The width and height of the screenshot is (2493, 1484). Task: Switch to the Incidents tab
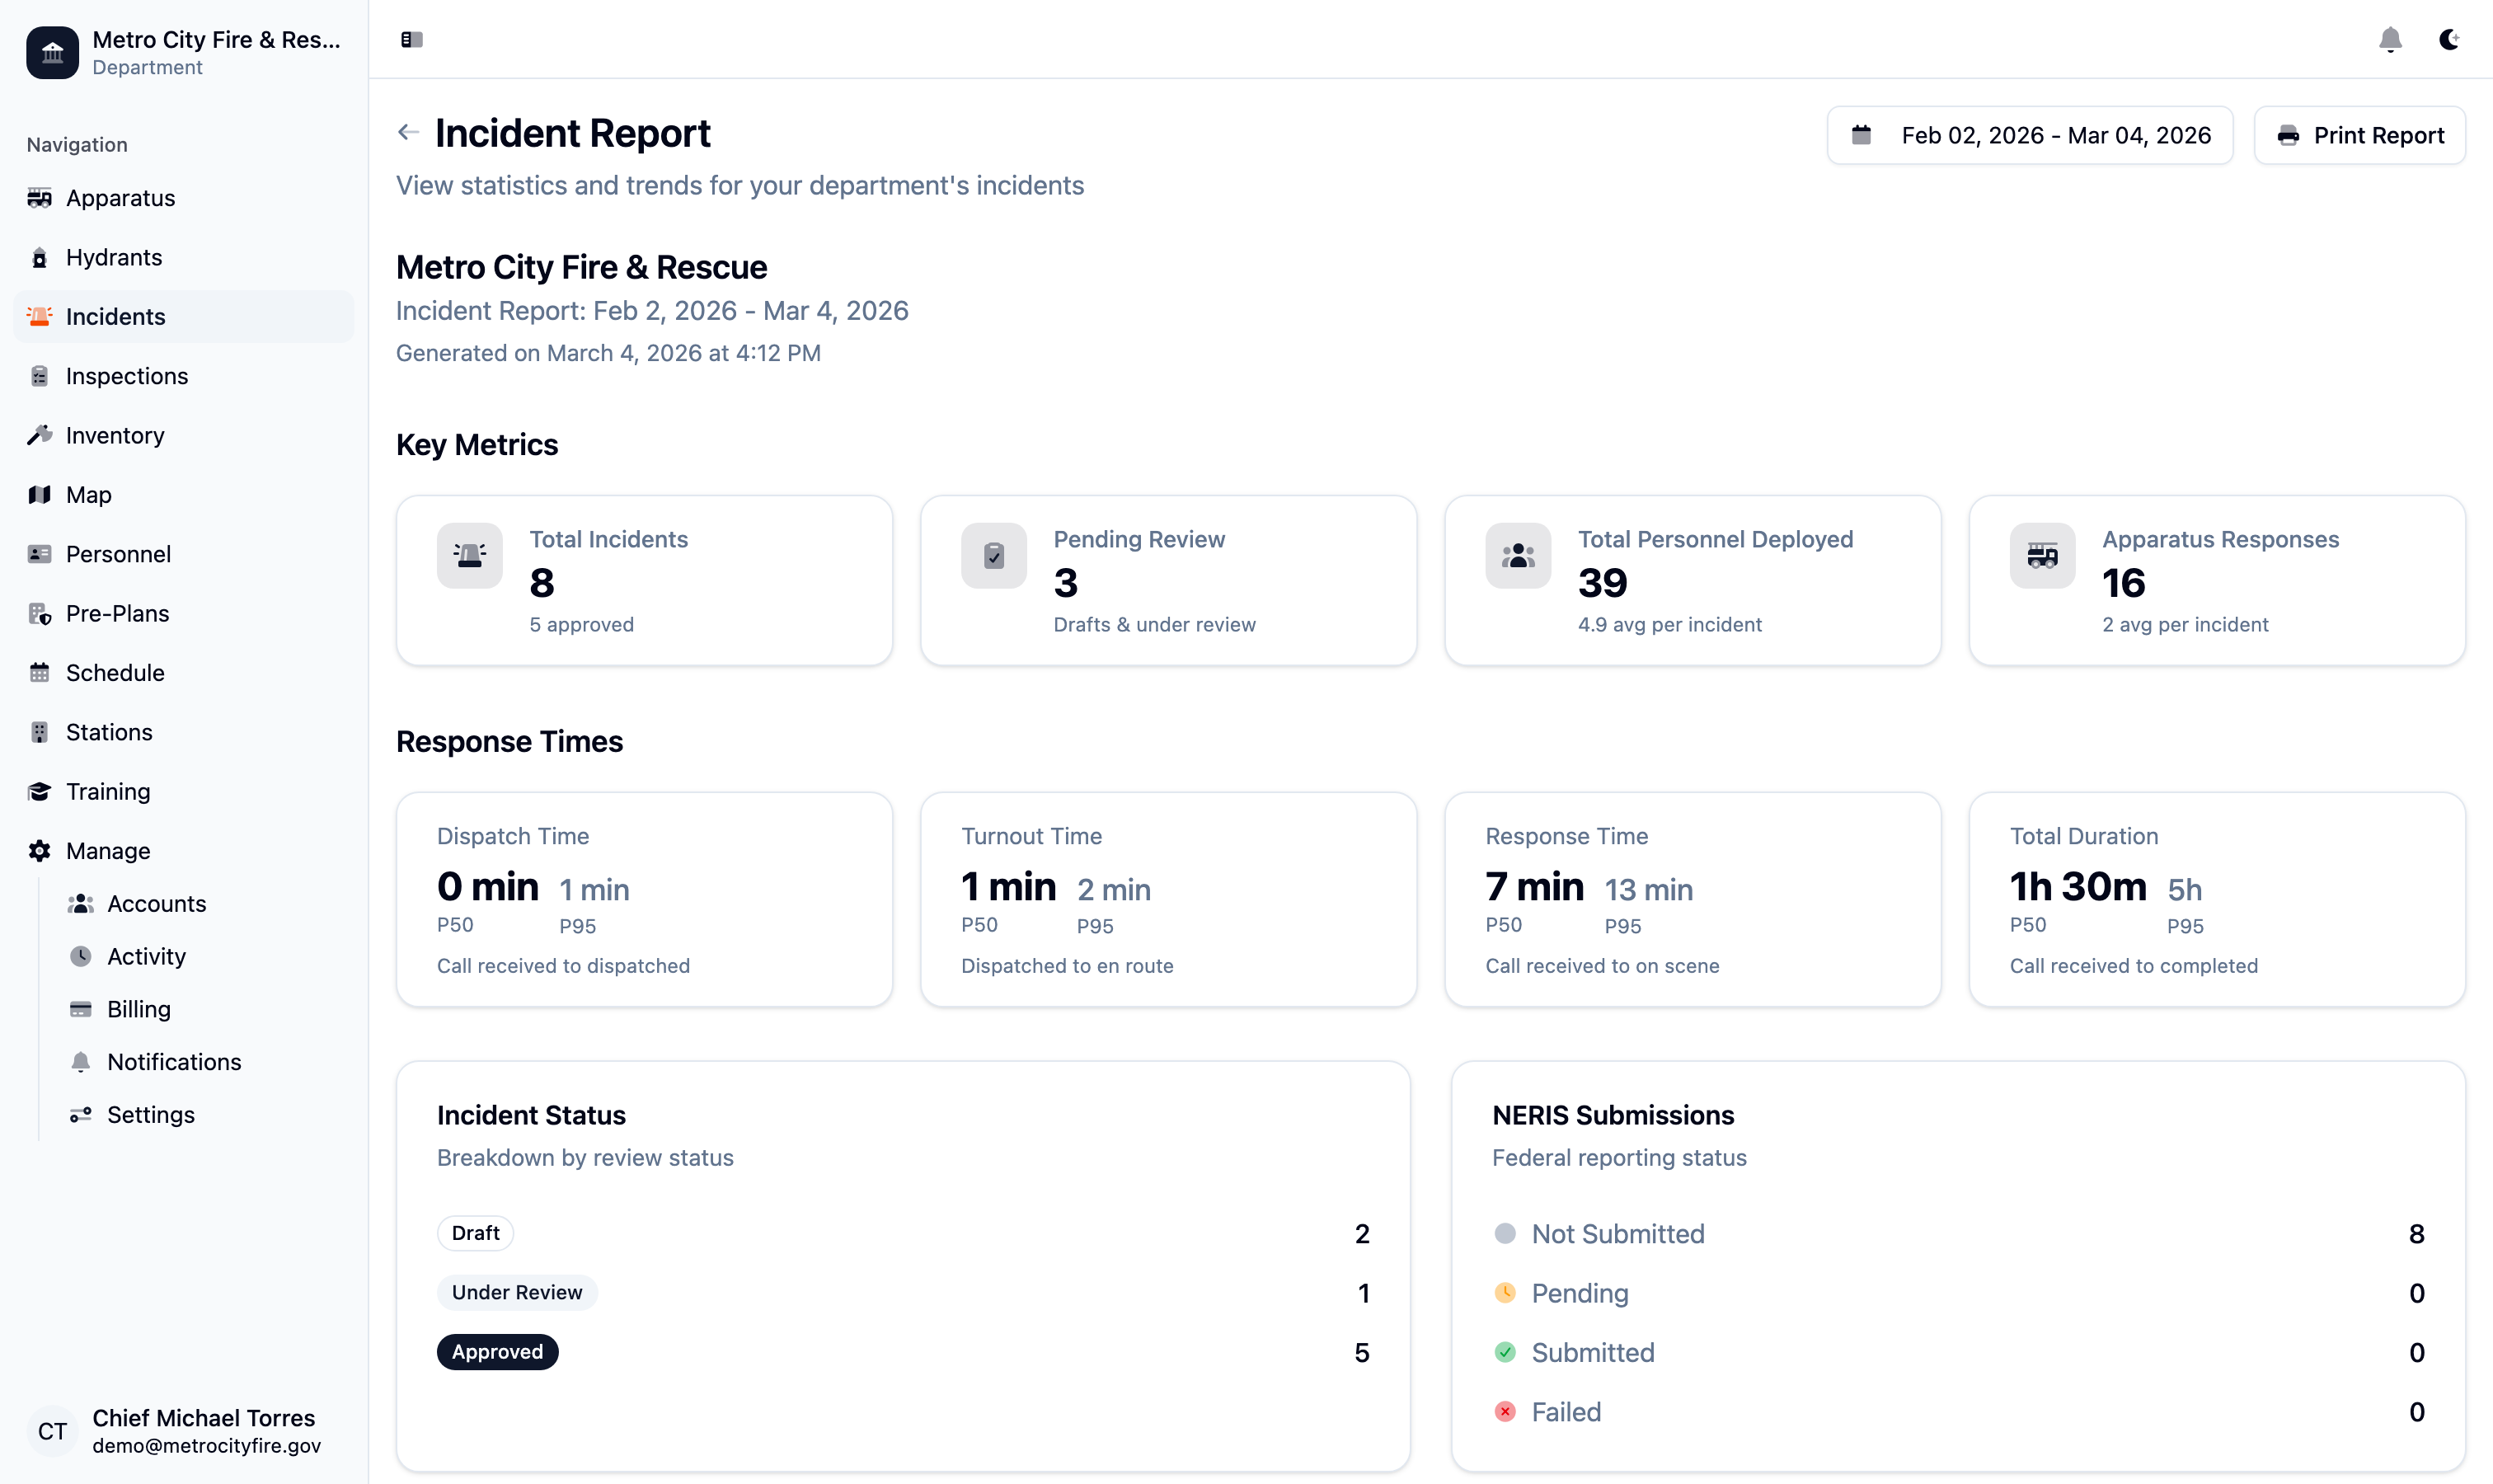(x=116, y=316)
